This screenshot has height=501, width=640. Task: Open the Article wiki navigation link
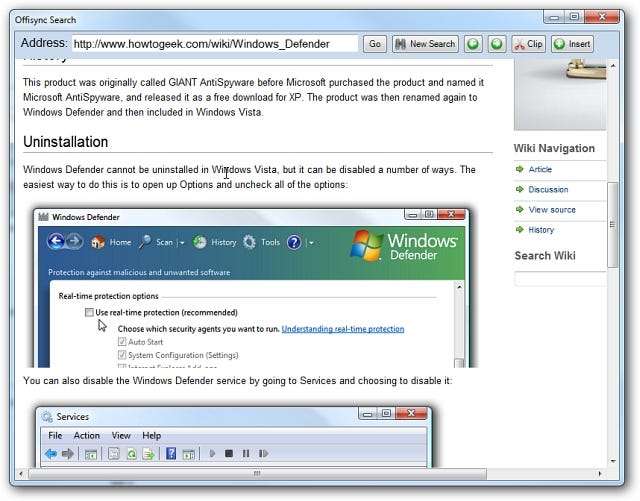pyautogui.click(x=540, y=169)
